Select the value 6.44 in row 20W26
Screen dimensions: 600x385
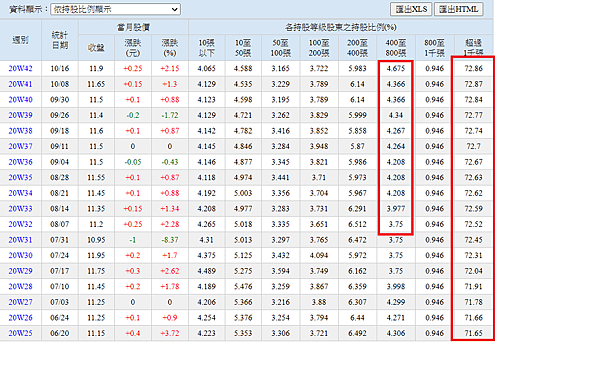point(357,318)
